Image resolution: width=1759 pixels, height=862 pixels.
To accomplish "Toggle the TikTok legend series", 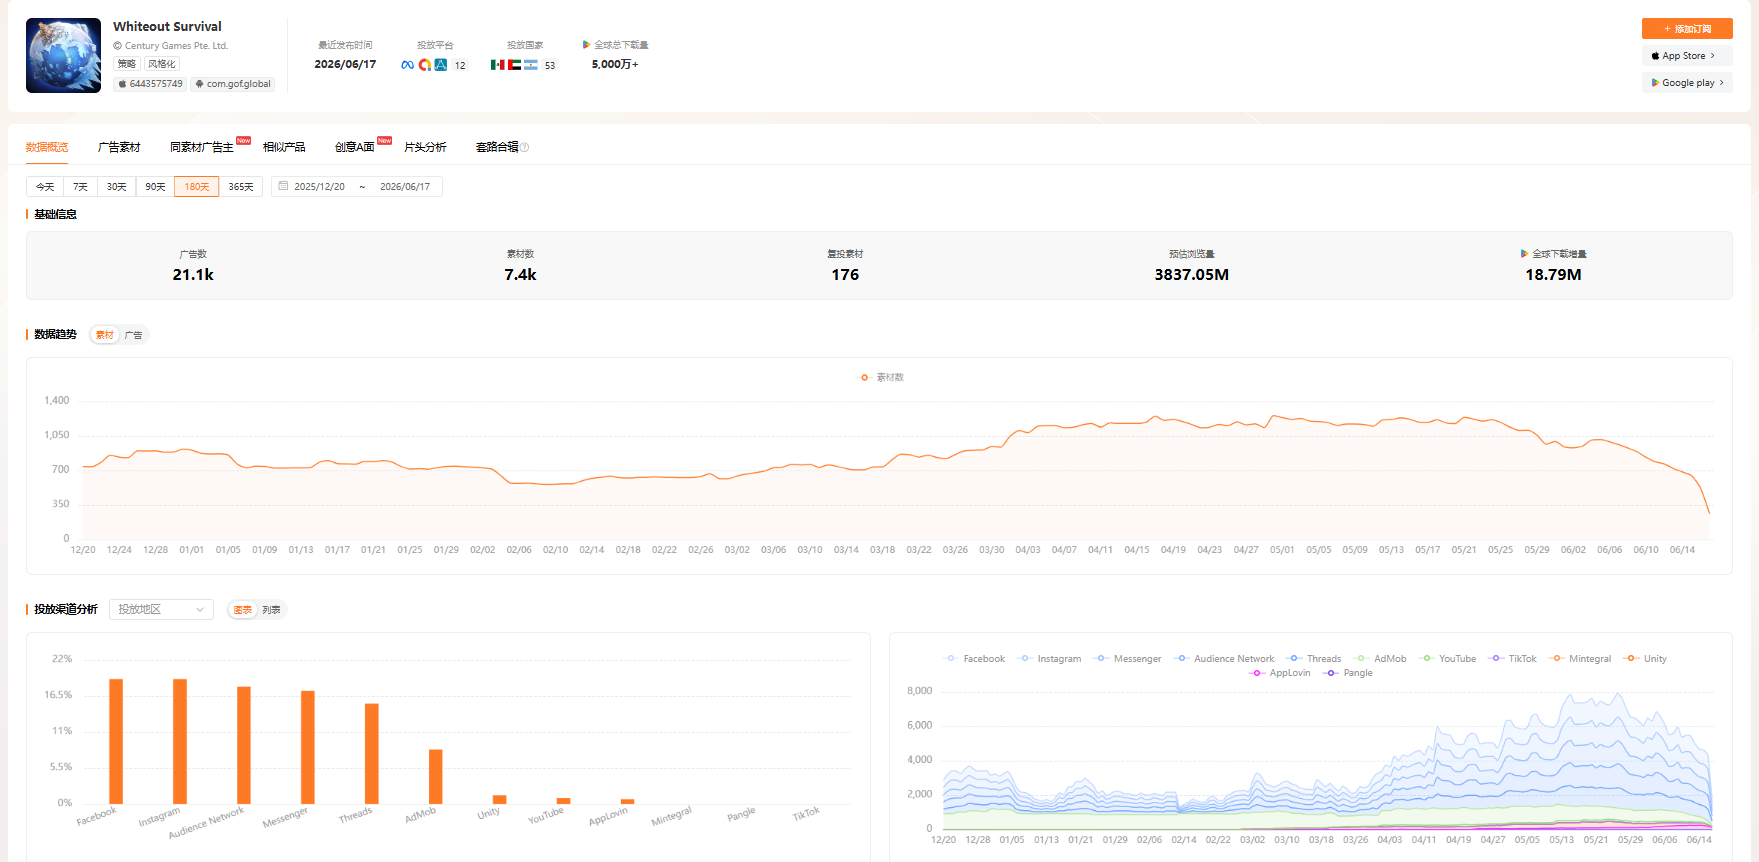I will click(1512, 659).
